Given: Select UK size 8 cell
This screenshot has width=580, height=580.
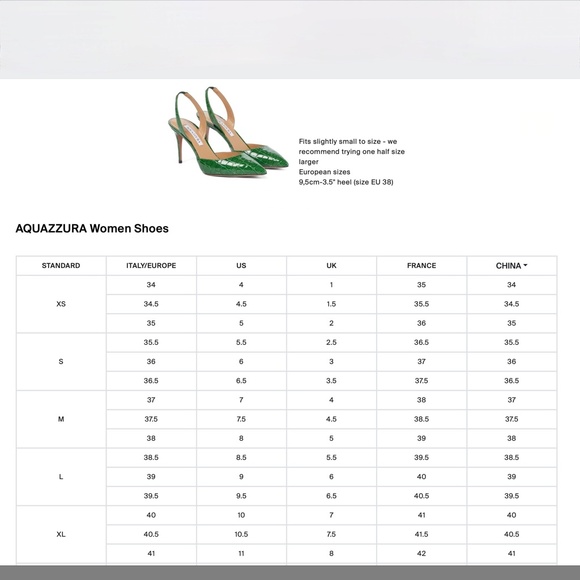Looking at the screenshot, I should click(331, 554).
